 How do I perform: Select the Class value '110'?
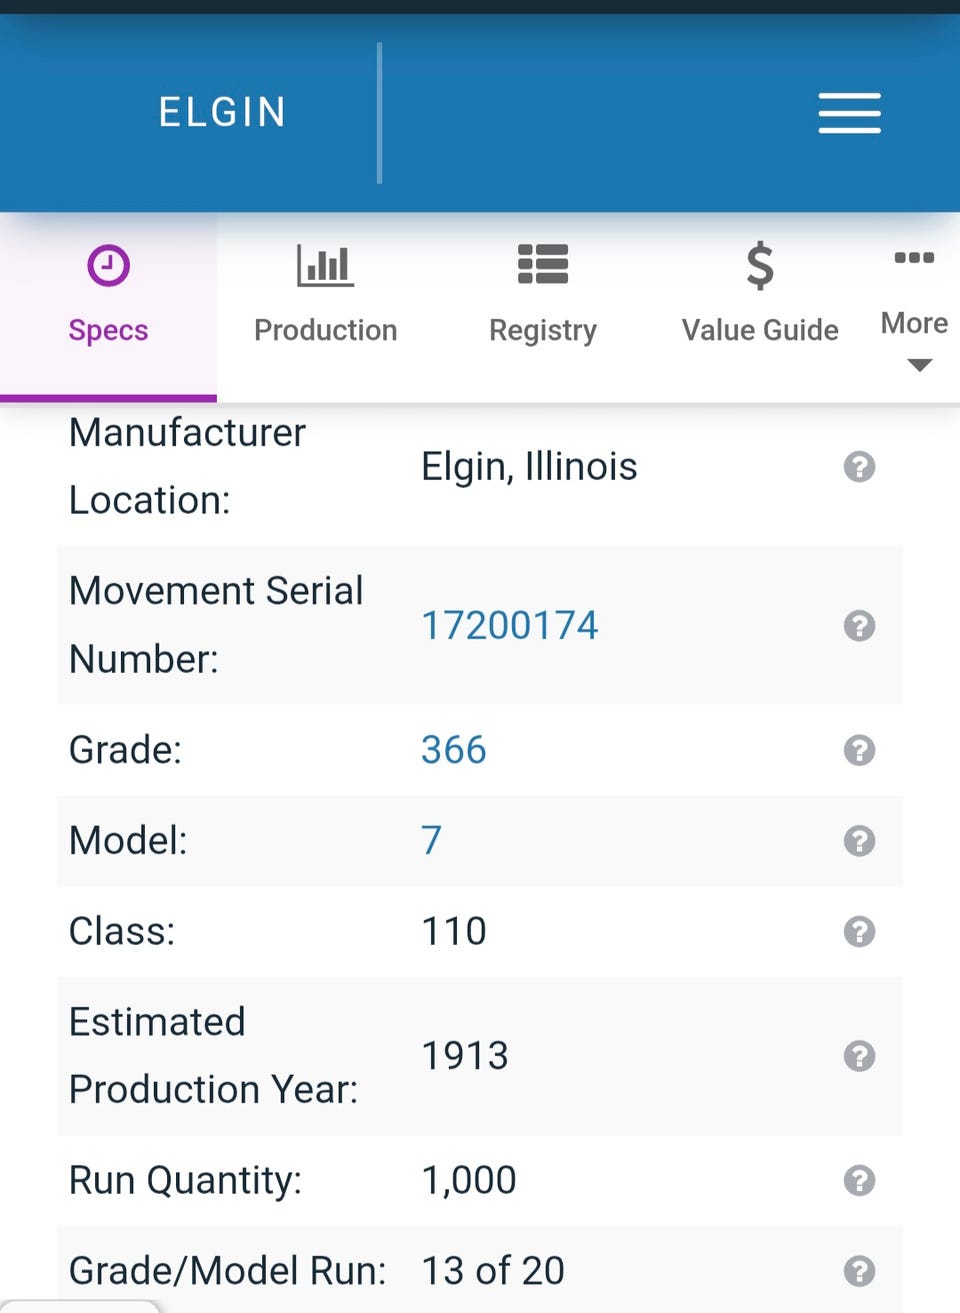click(454, 932)
